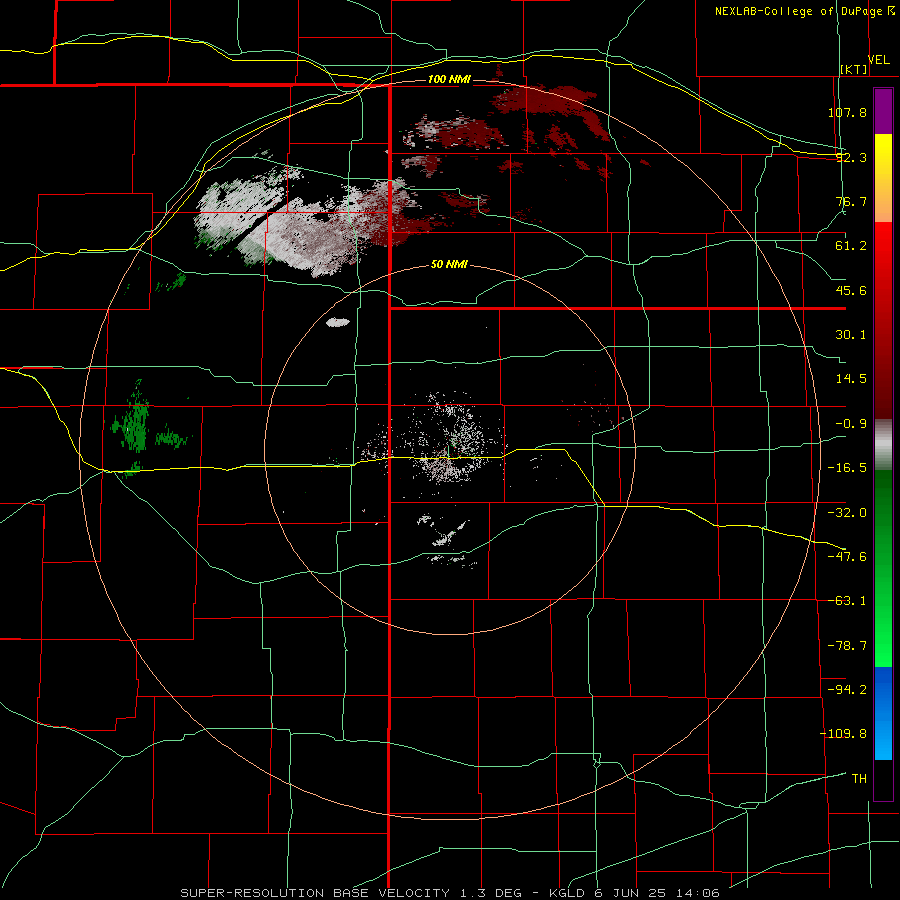The image size is (900, 900).
Task: Select the -47.6 velocity scale value
Action: 847,557
